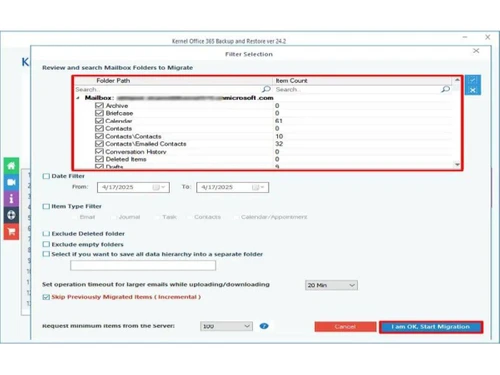
Task: Select Task item type option
Action: [166, 217]
